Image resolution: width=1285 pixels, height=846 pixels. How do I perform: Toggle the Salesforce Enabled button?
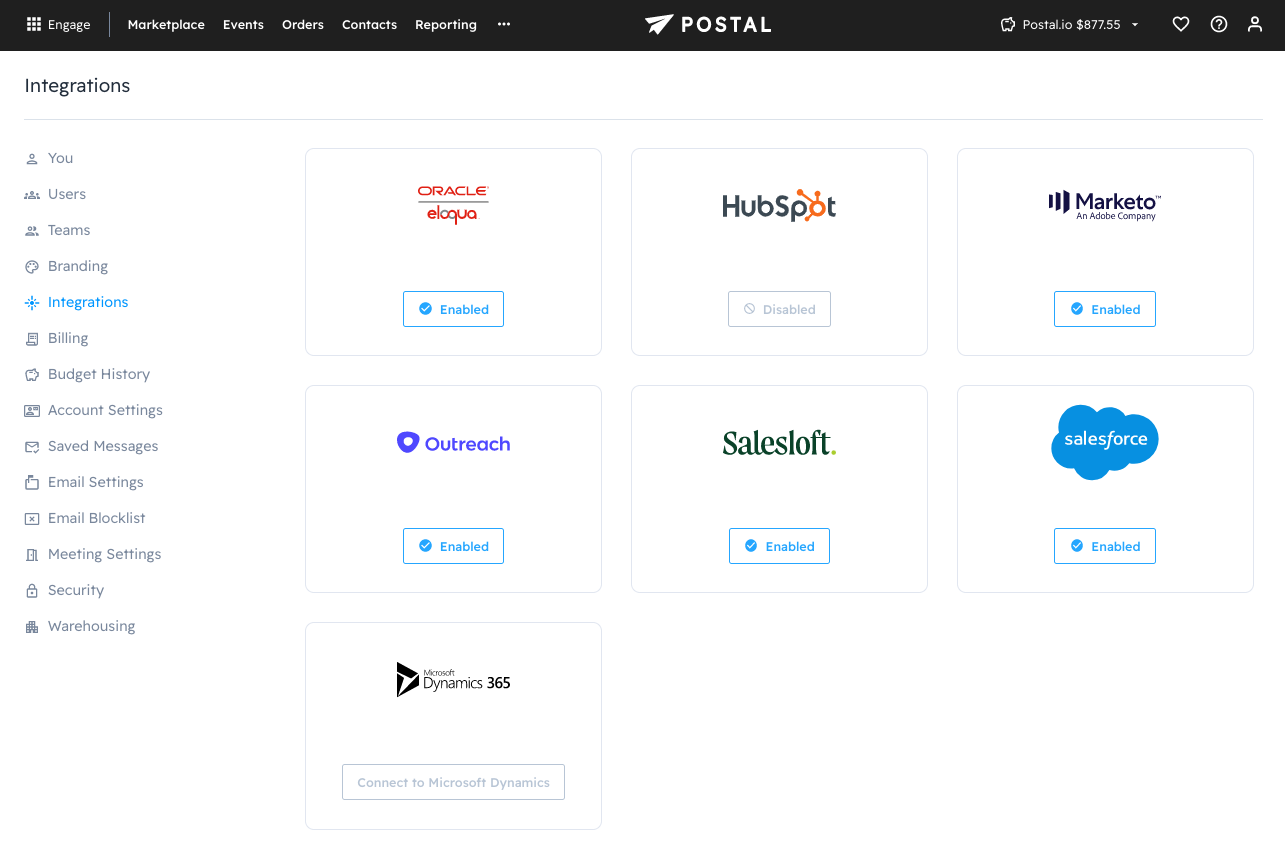[x=1104, y=546]
